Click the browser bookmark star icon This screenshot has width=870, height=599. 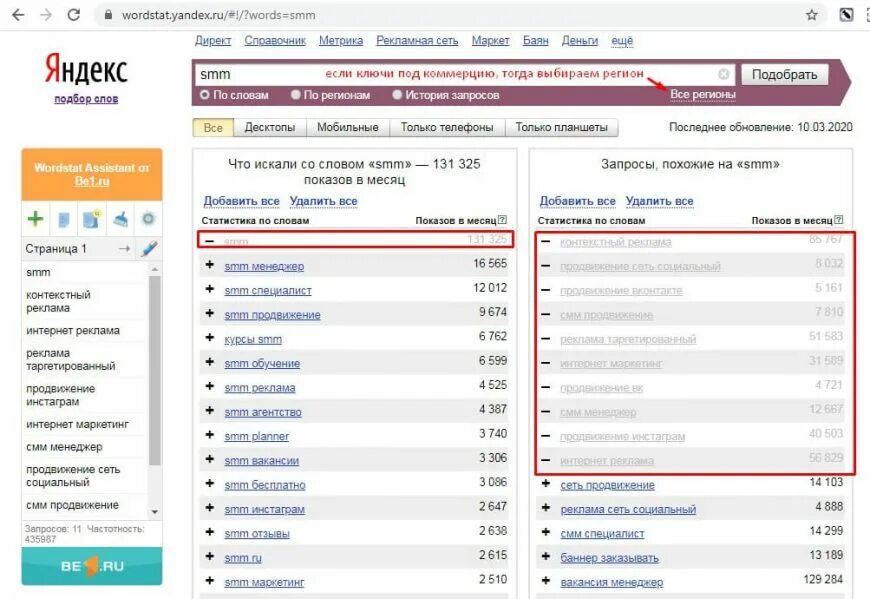click(812, 15)
